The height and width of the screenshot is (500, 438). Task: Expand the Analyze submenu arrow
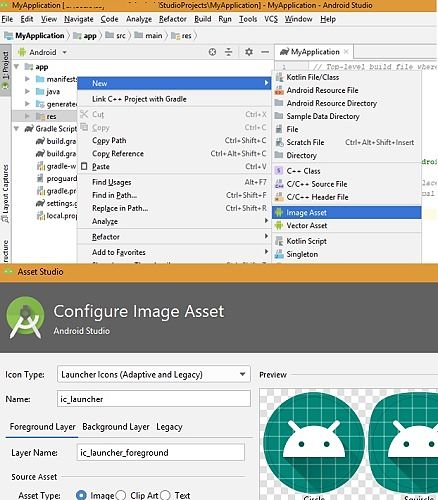(266, 221)
